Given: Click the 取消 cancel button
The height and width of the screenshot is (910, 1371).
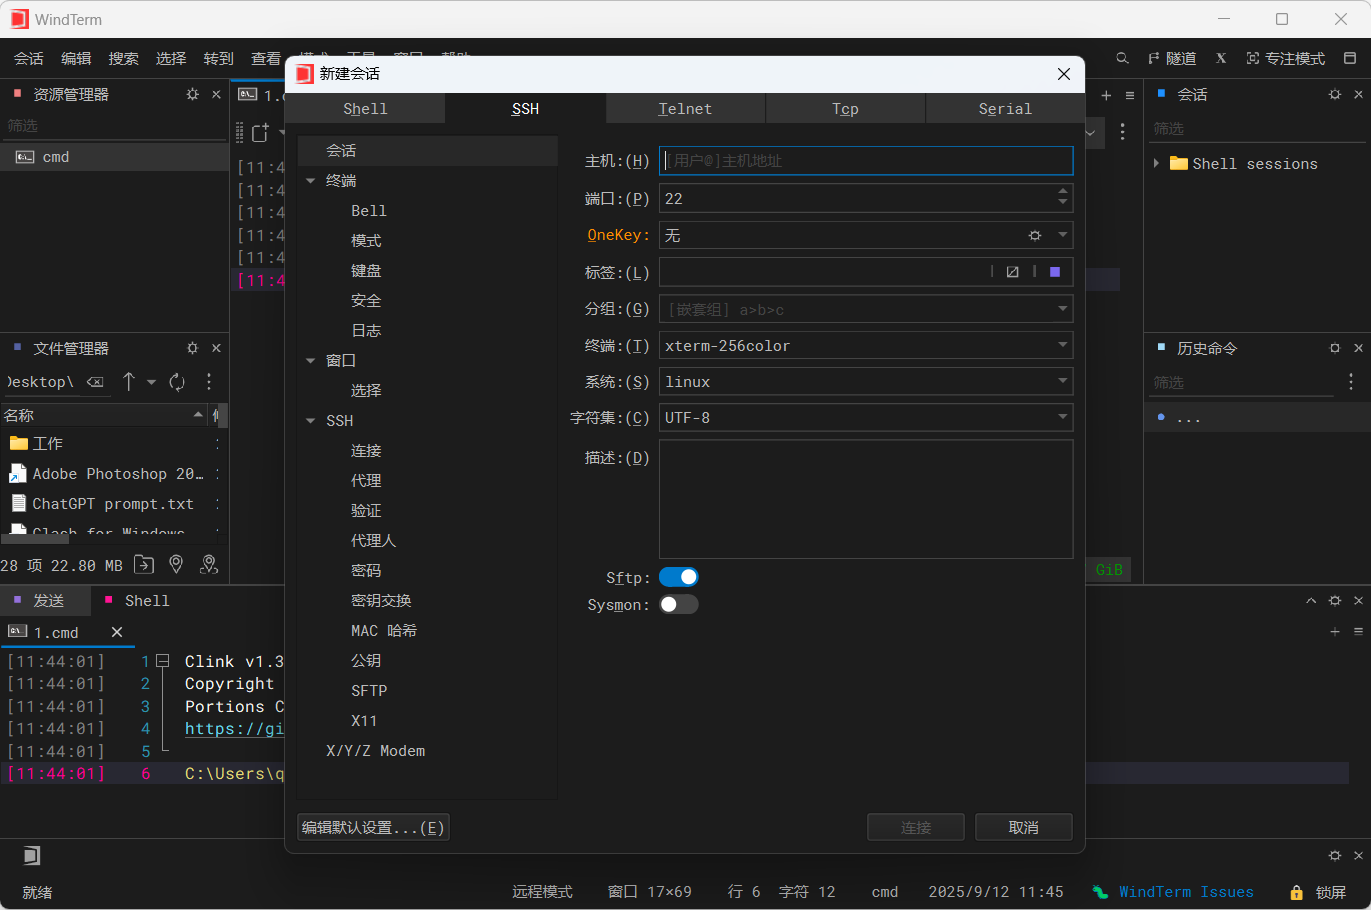Looking at the screenshot, I should click(1024, 827).
